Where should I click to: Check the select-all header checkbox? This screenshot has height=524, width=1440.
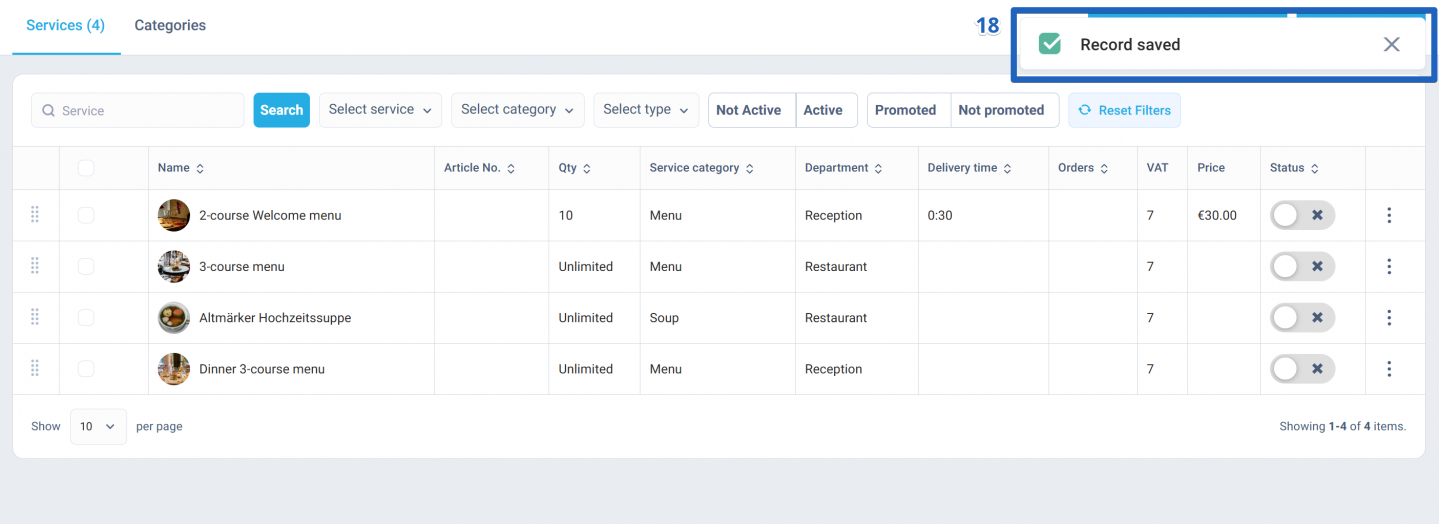(86, 168)
